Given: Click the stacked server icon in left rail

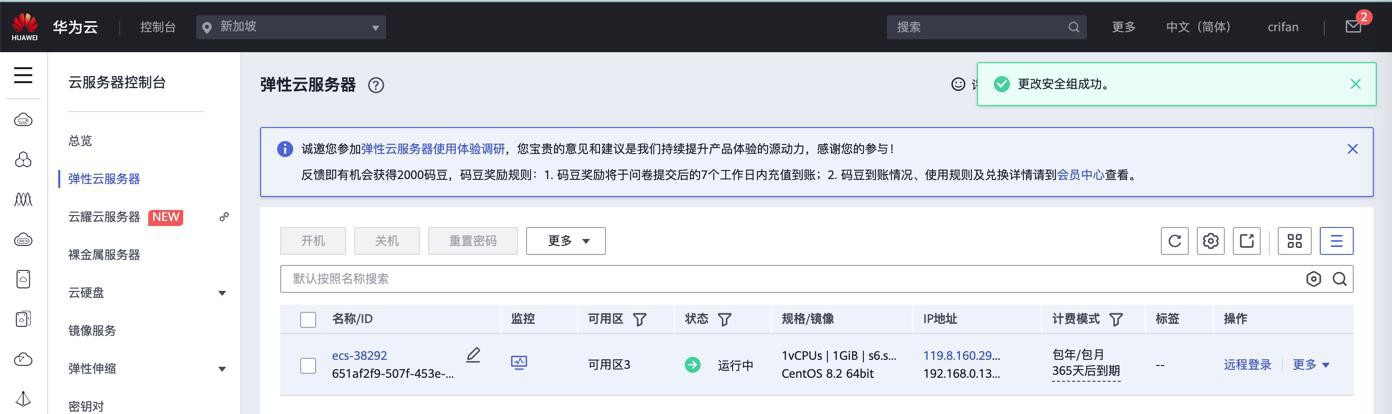Looking at the screenshot, I should tap(23, 319).
